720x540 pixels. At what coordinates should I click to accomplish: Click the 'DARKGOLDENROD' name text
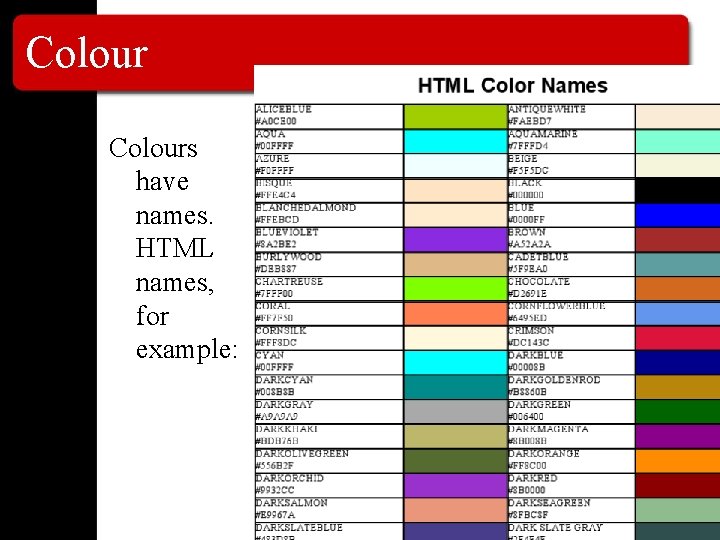click(554, 380)
